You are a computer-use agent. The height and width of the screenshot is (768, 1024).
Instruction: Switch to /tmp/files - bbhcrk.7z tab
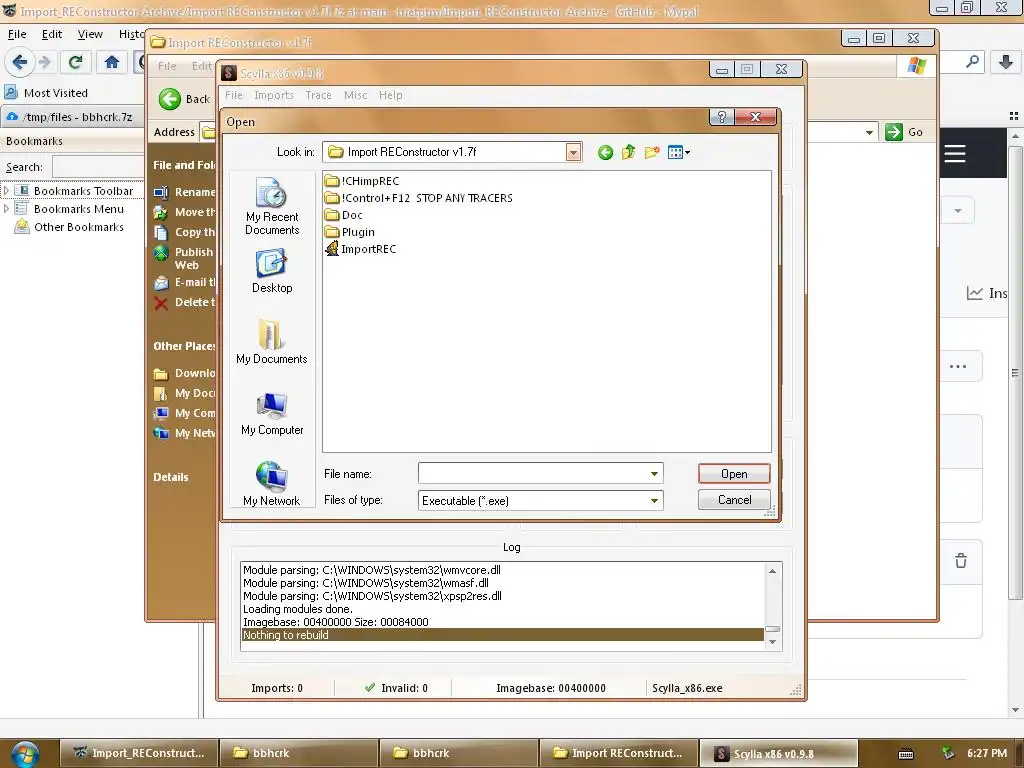[72, 117]
